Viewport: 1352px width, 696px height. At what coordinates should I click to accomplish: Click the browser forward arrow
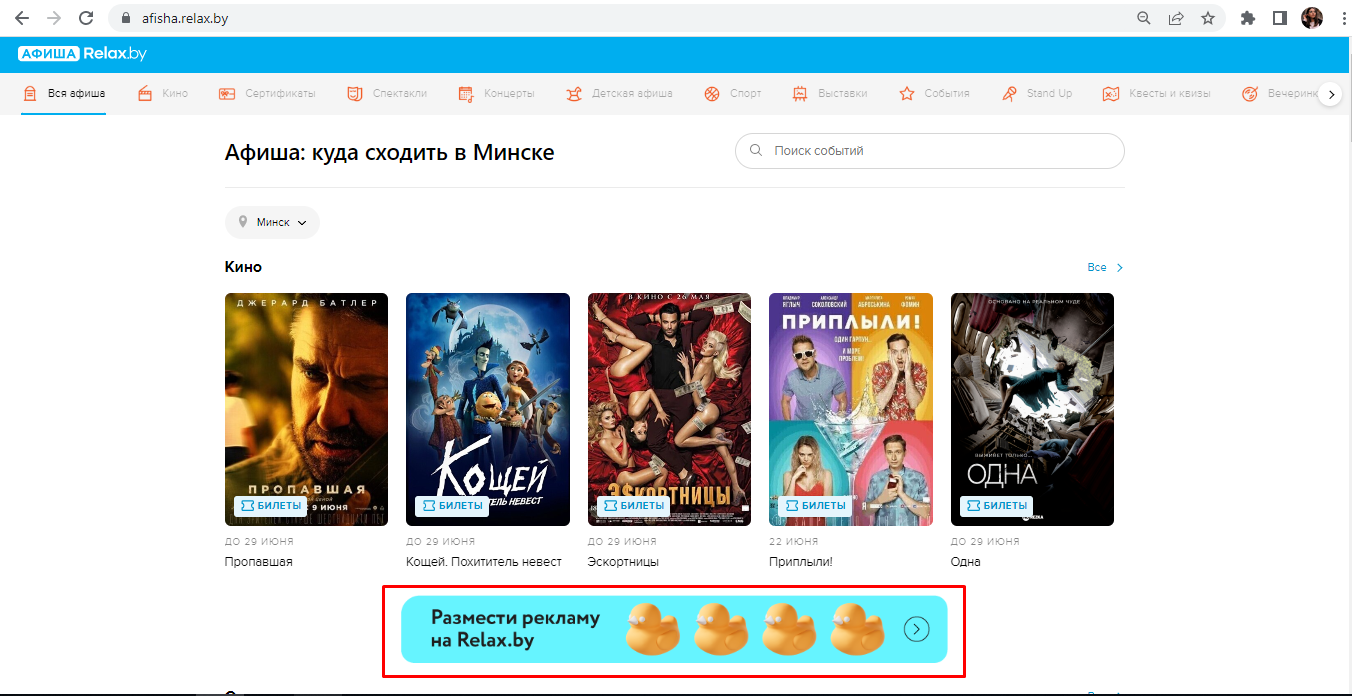(x=54, y=18)
